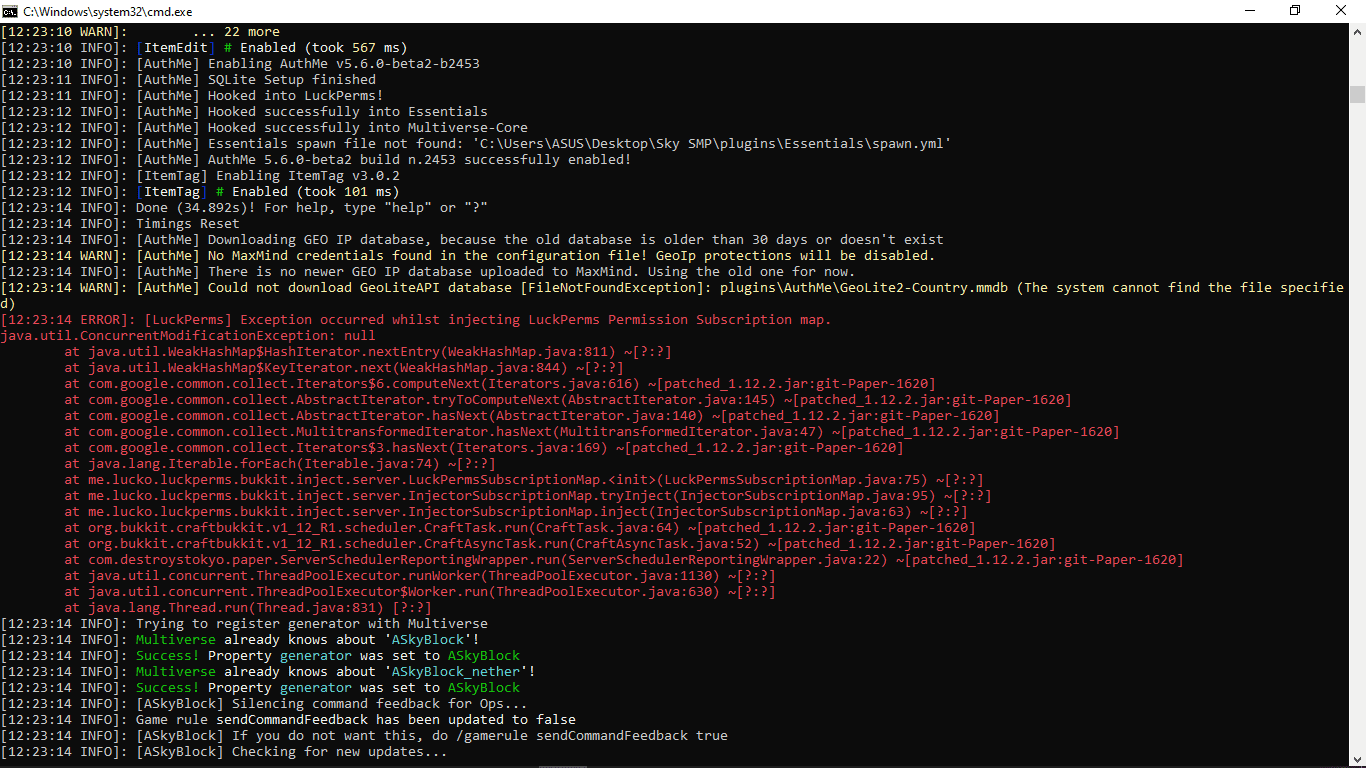Click the 'InjectorSubscriptionMap.inject' line ending java:63
The image size is (1366, 768).
click(516, 512)
